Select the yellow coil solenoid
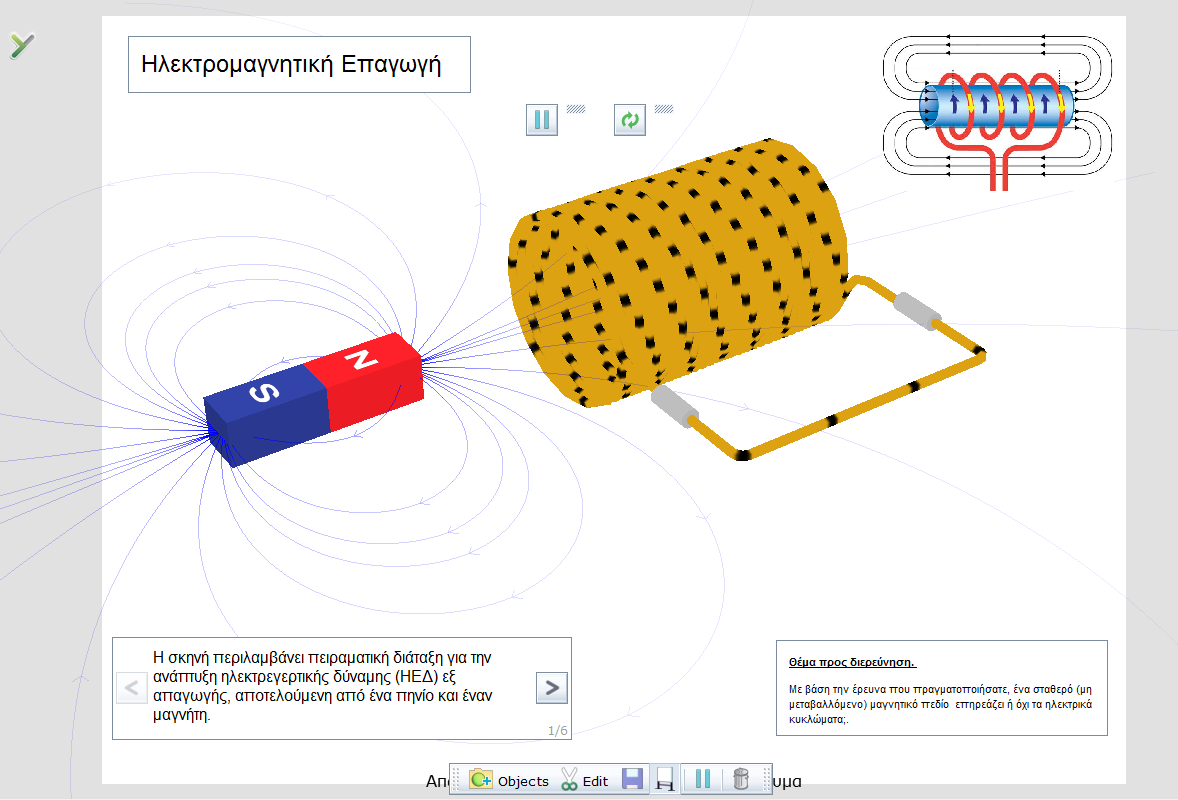The width and height of the screenshot is (1178, 800). tap(678, 272)
